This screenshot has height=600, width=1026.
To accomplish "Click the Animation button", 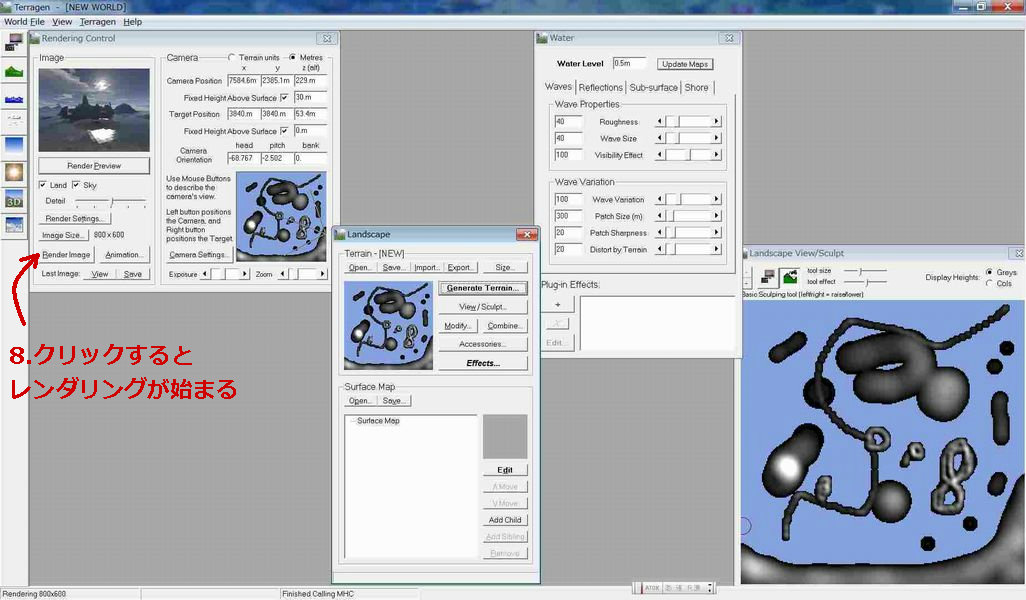I will click(123, 255).
